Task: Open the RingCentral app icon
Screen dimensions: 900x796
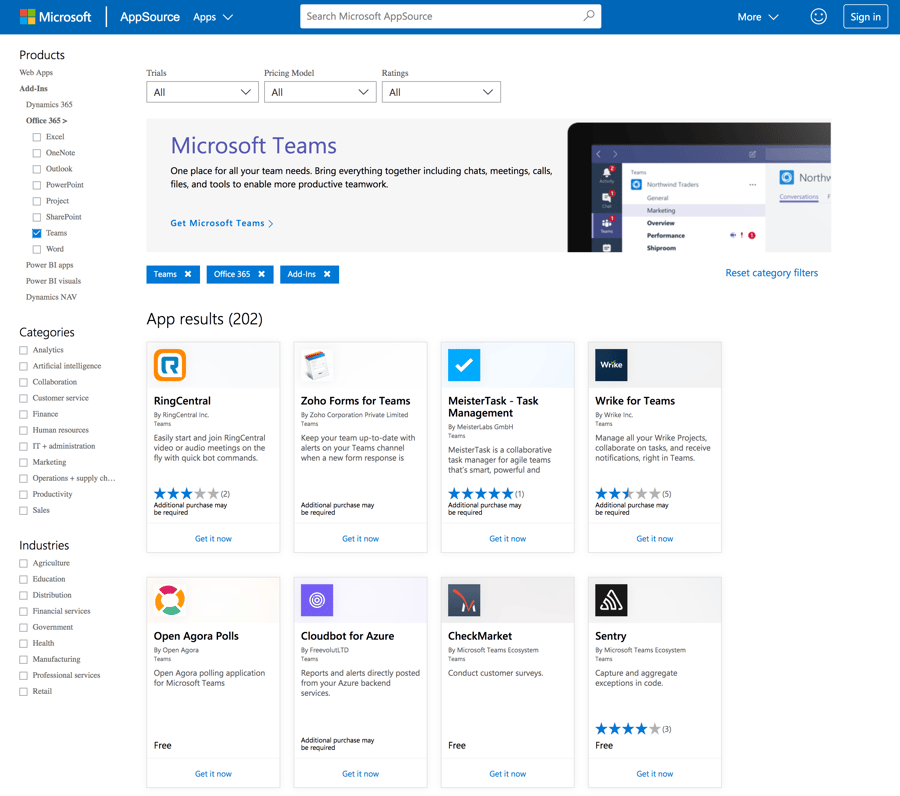Action: coord(170,365)
